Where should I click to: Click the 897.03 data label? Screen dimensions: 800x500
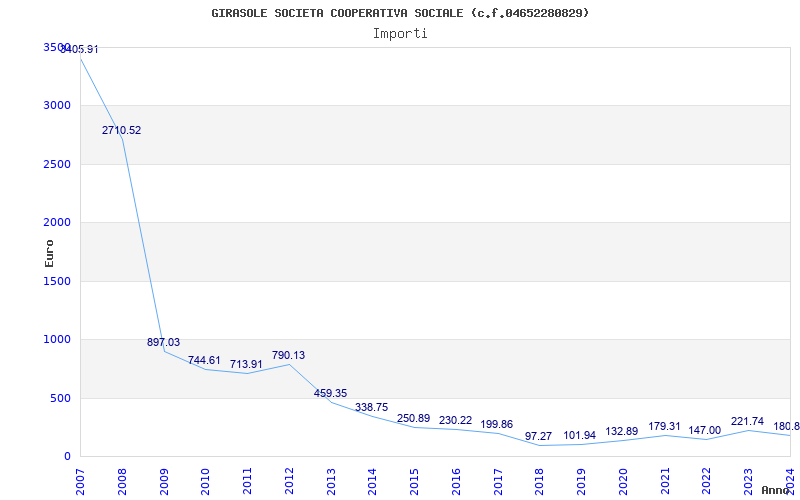pyautogui.click(x=163, y=342)
